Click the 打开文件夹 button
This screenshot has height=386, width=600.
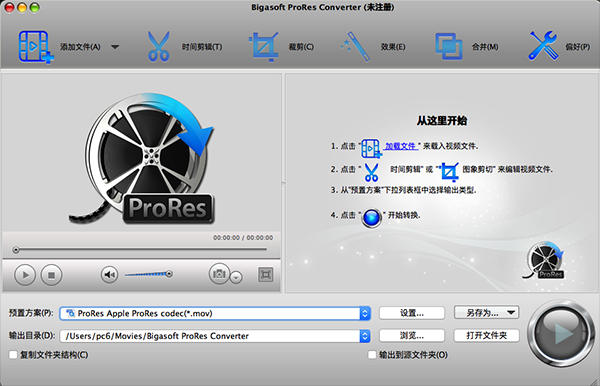pyautogui.click(x=486, y=336)
